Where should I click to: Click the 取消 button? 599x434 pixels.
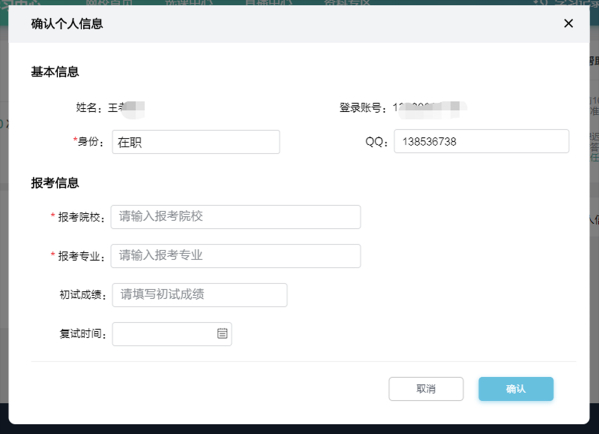pos(426,389)
